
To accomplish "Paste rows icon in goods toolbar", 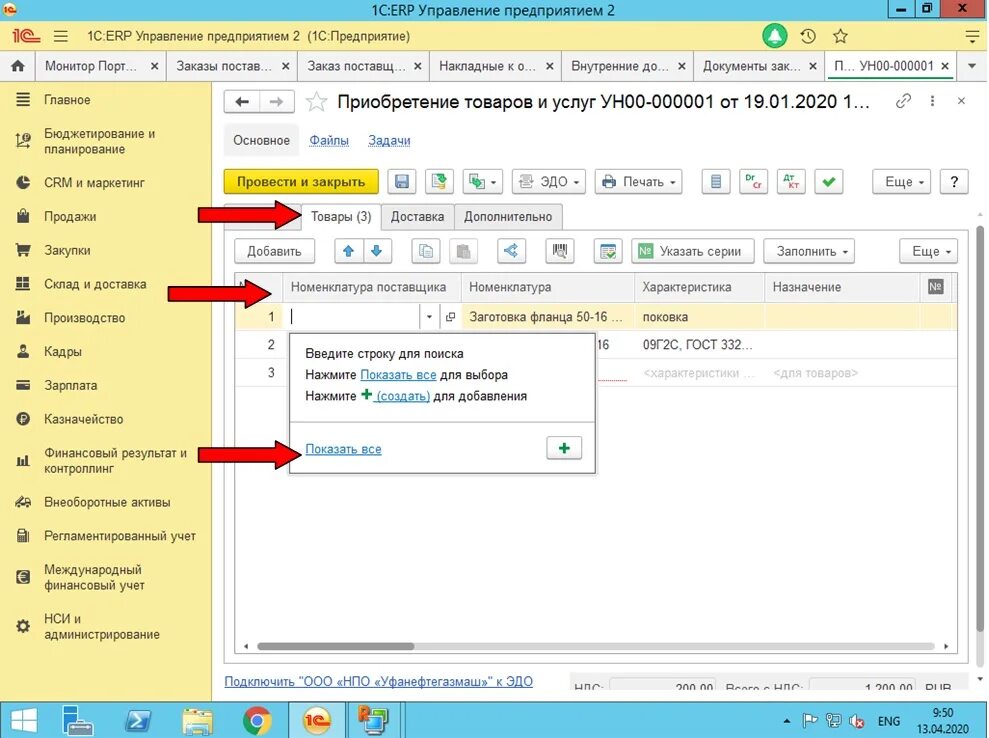I will 464,251.
